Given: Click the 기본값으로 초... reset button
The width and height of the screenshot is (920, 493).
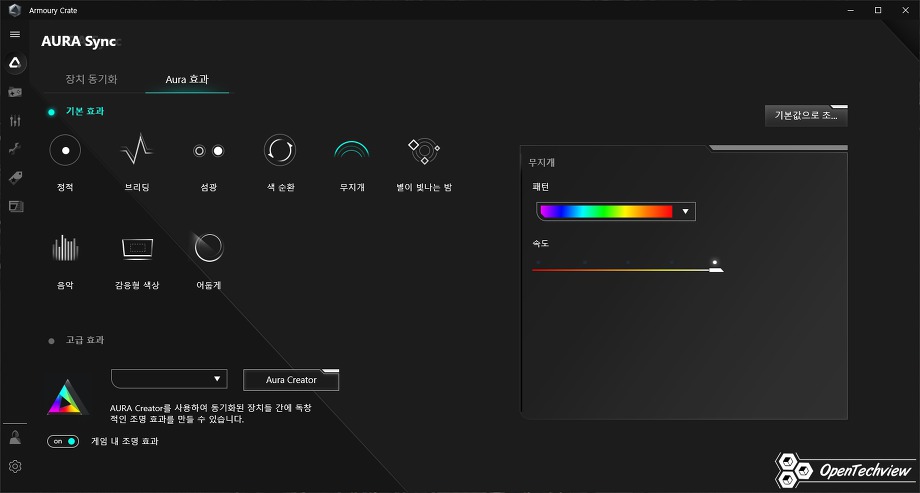Looking at the screenshot, I should point(806,116).
